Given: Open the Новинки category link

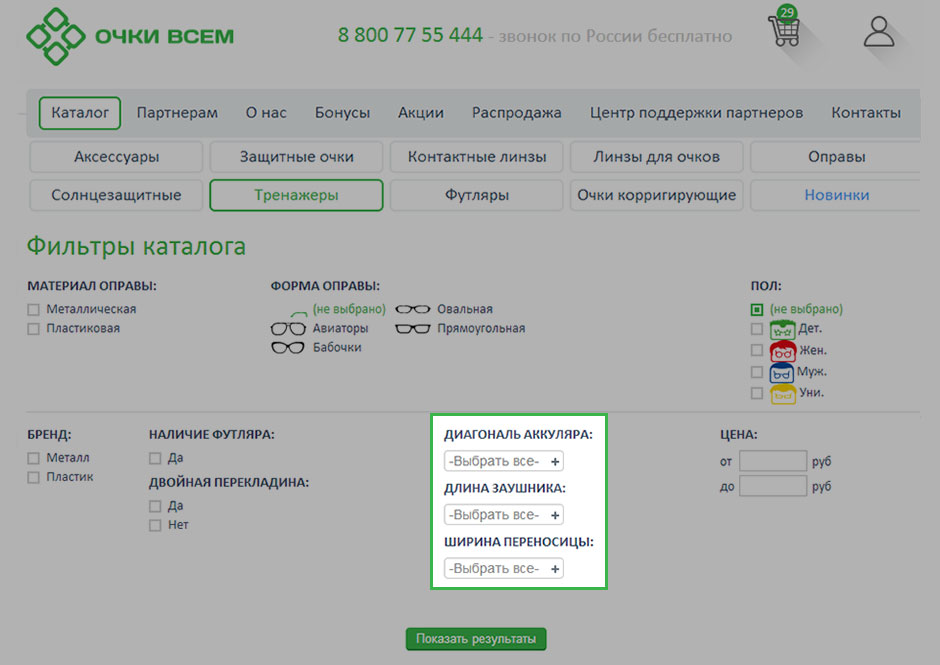Looking at the screenshot, I should [x=836, y=195].
